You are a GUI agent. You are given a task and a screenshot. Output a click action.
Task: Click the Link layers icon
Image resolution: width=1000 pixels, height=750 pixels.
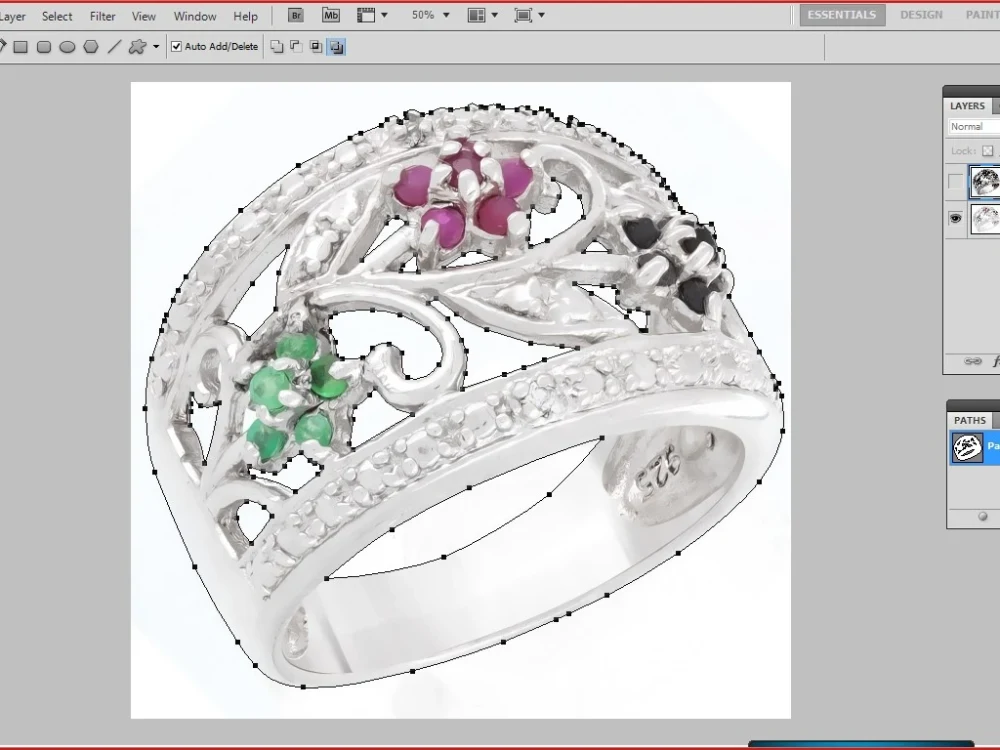(973, 361)
